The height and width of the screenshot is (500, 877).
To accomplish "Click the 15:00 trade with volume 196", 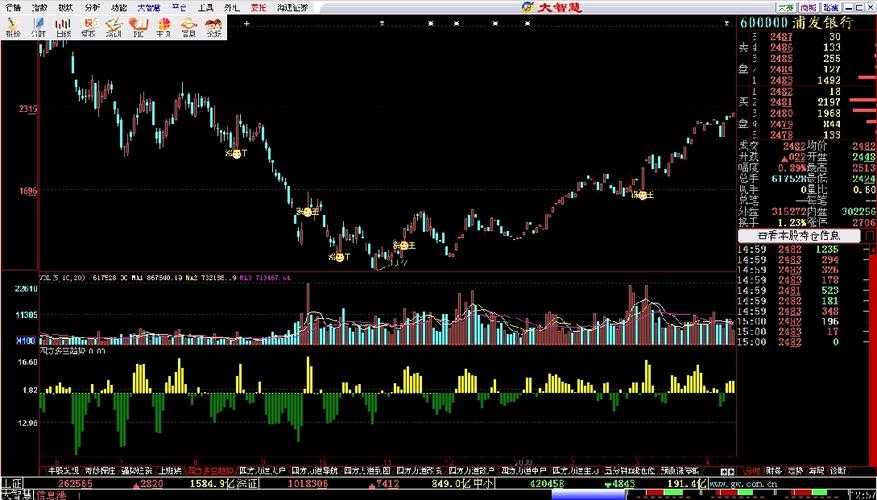I will coord(789,322).
